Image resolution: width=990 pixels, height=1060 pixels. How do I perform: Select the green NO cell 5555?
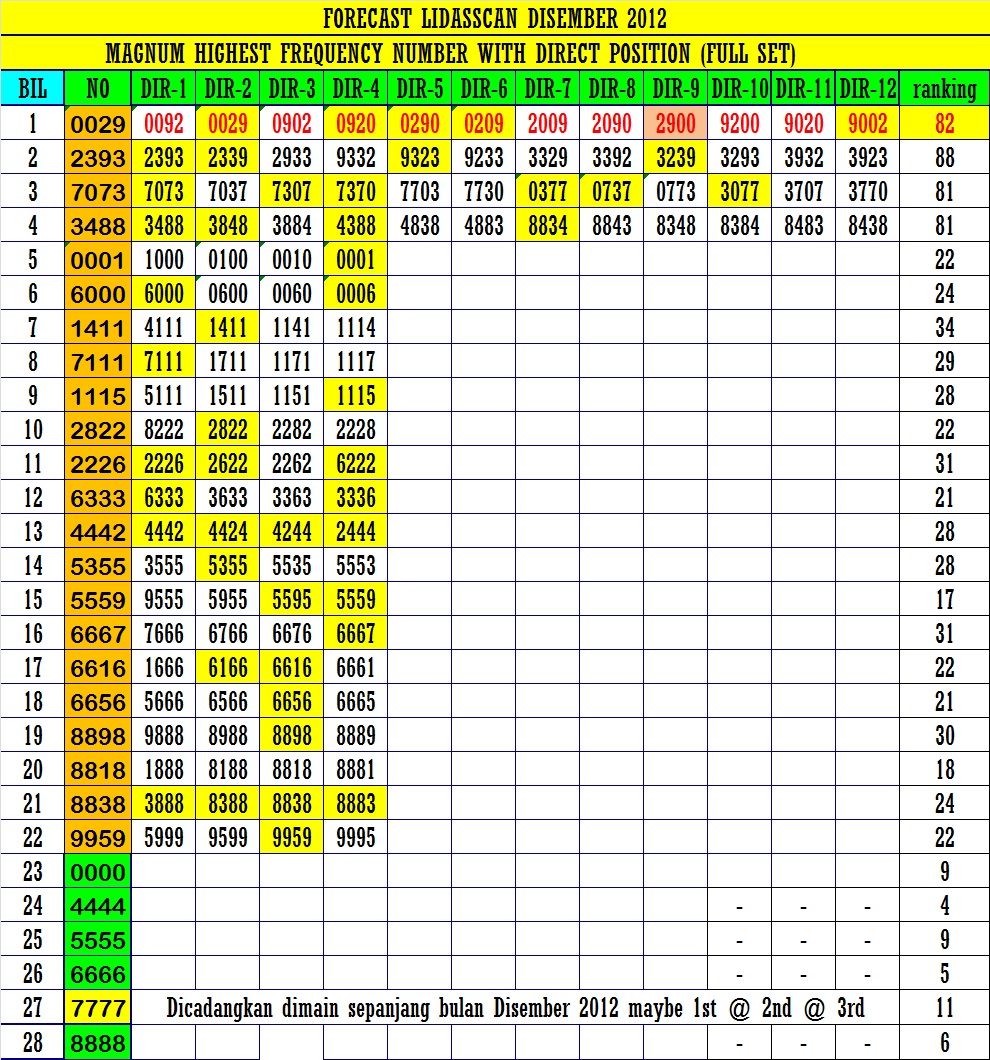[x=98, y=940]
